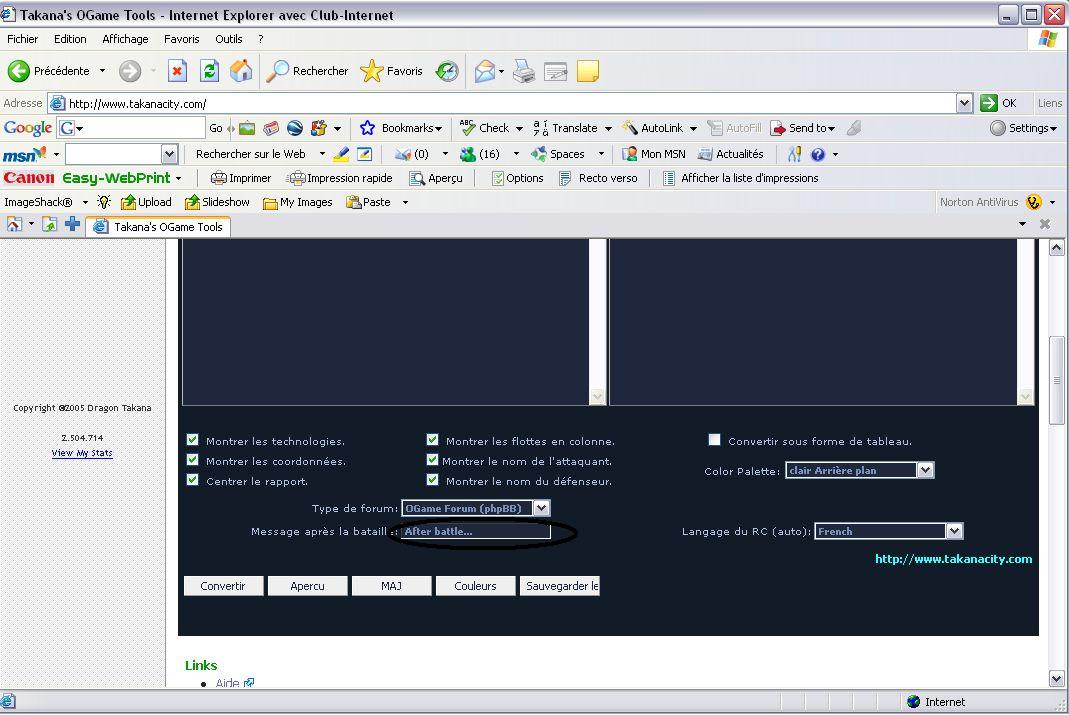Expand the Color Palette dropdown
The height and width of the screenshot is (715, 1069).
pyautogui.click(x=925, y=470)
